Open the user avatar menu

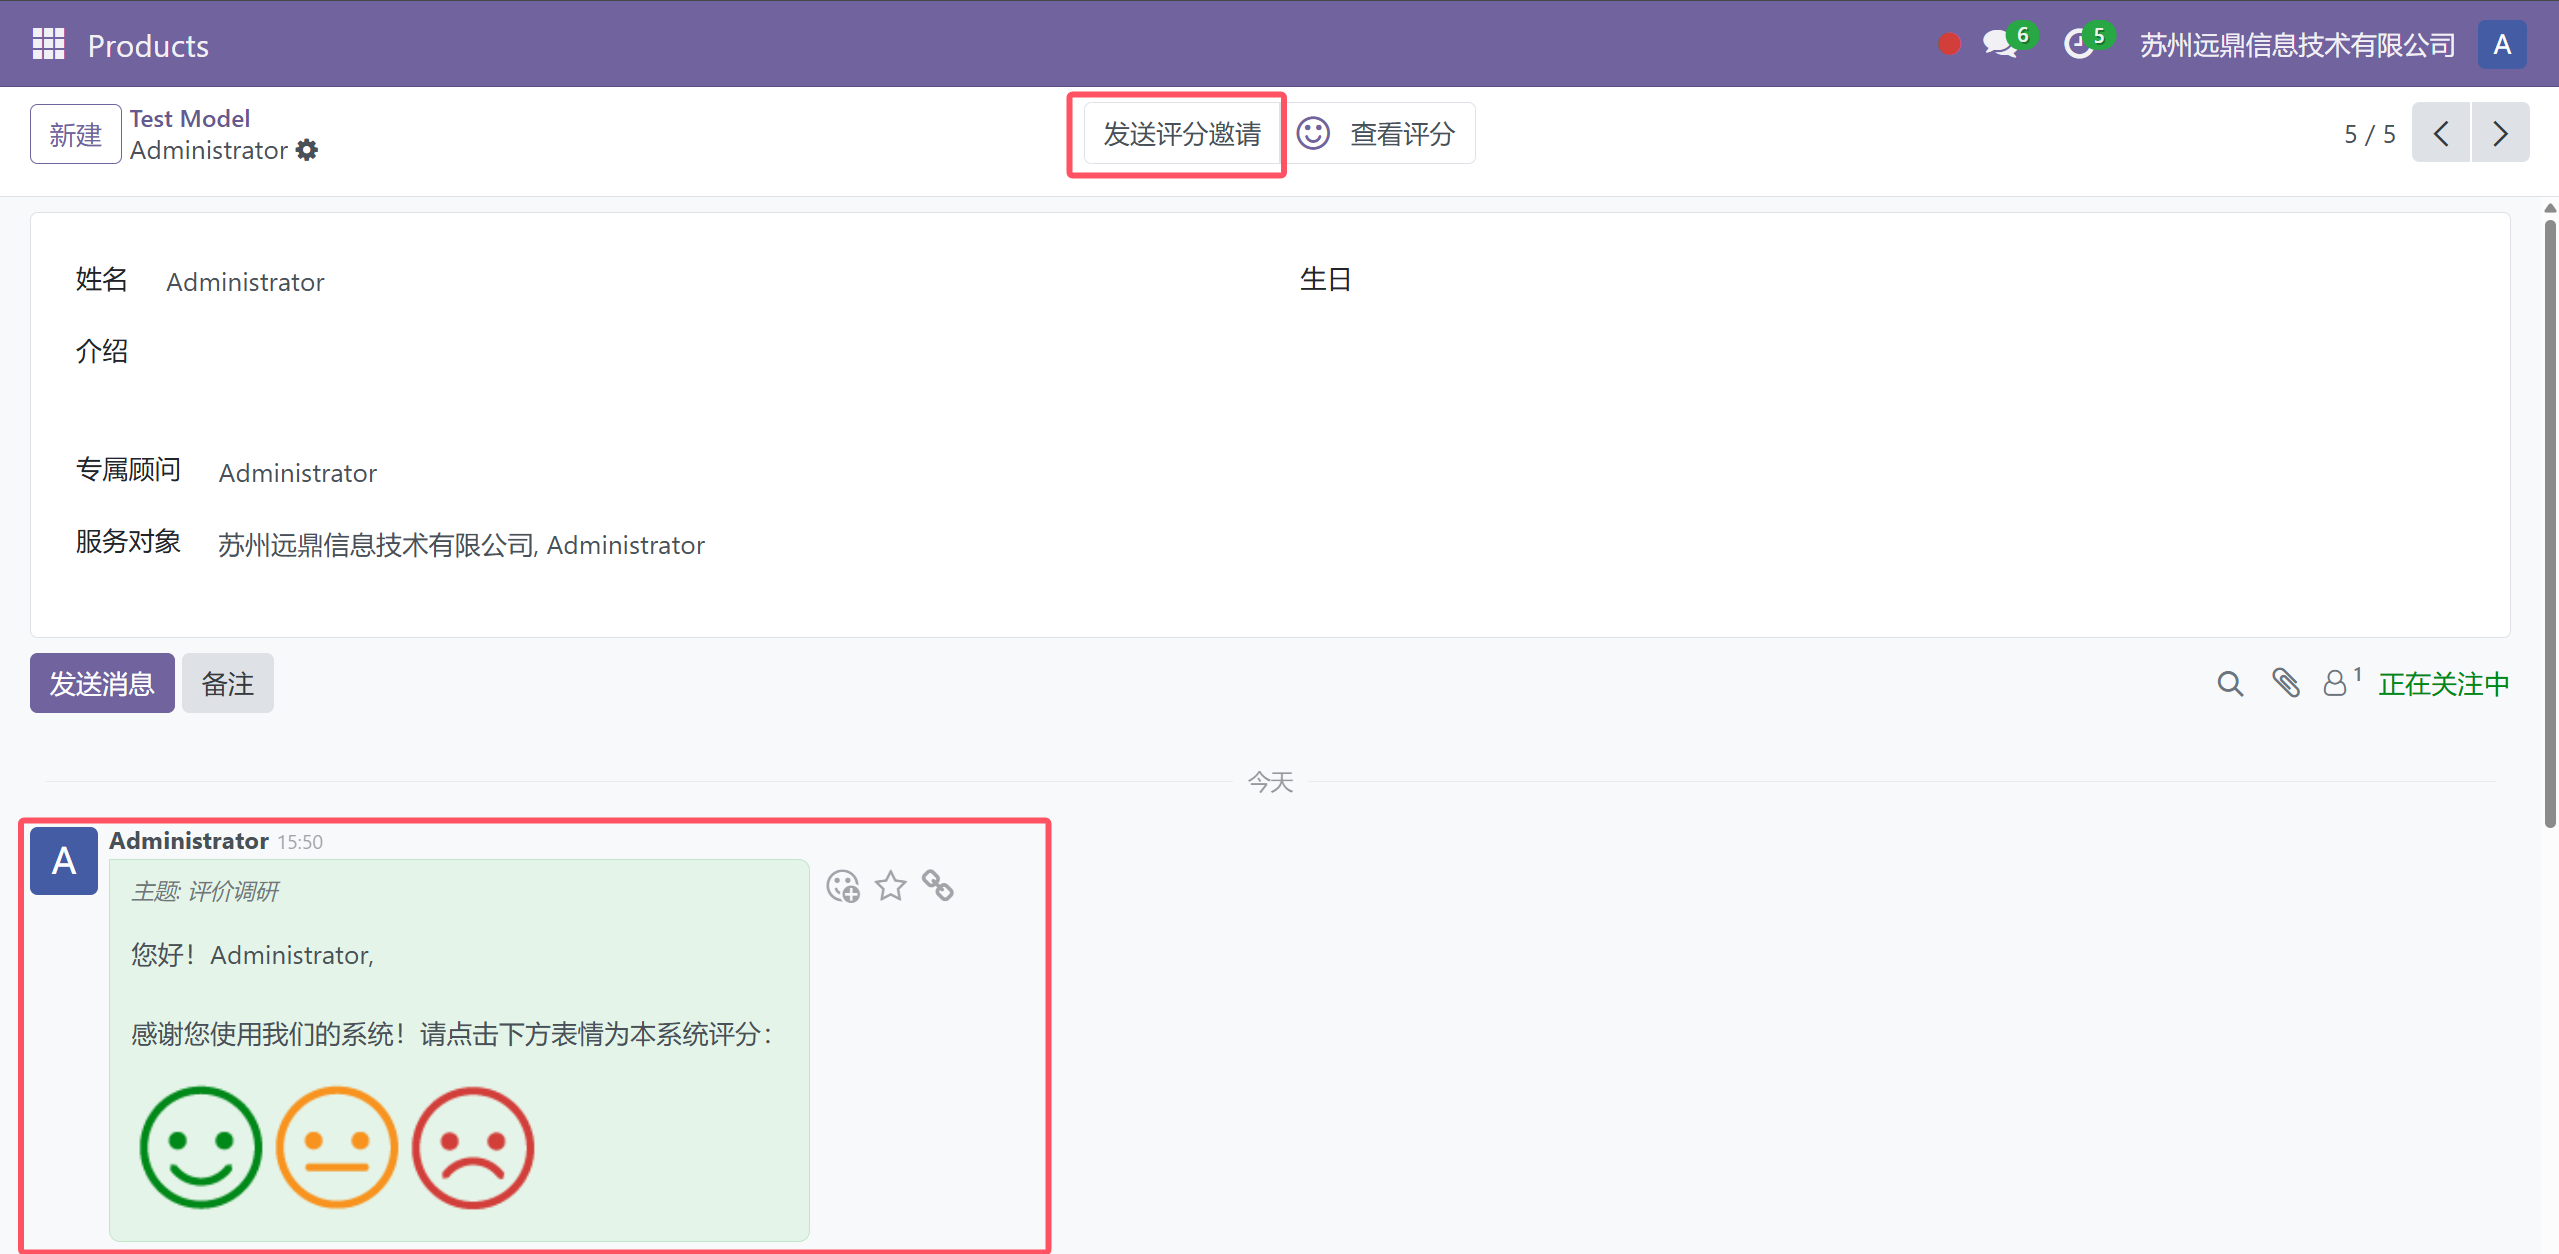coord(2501,45)
